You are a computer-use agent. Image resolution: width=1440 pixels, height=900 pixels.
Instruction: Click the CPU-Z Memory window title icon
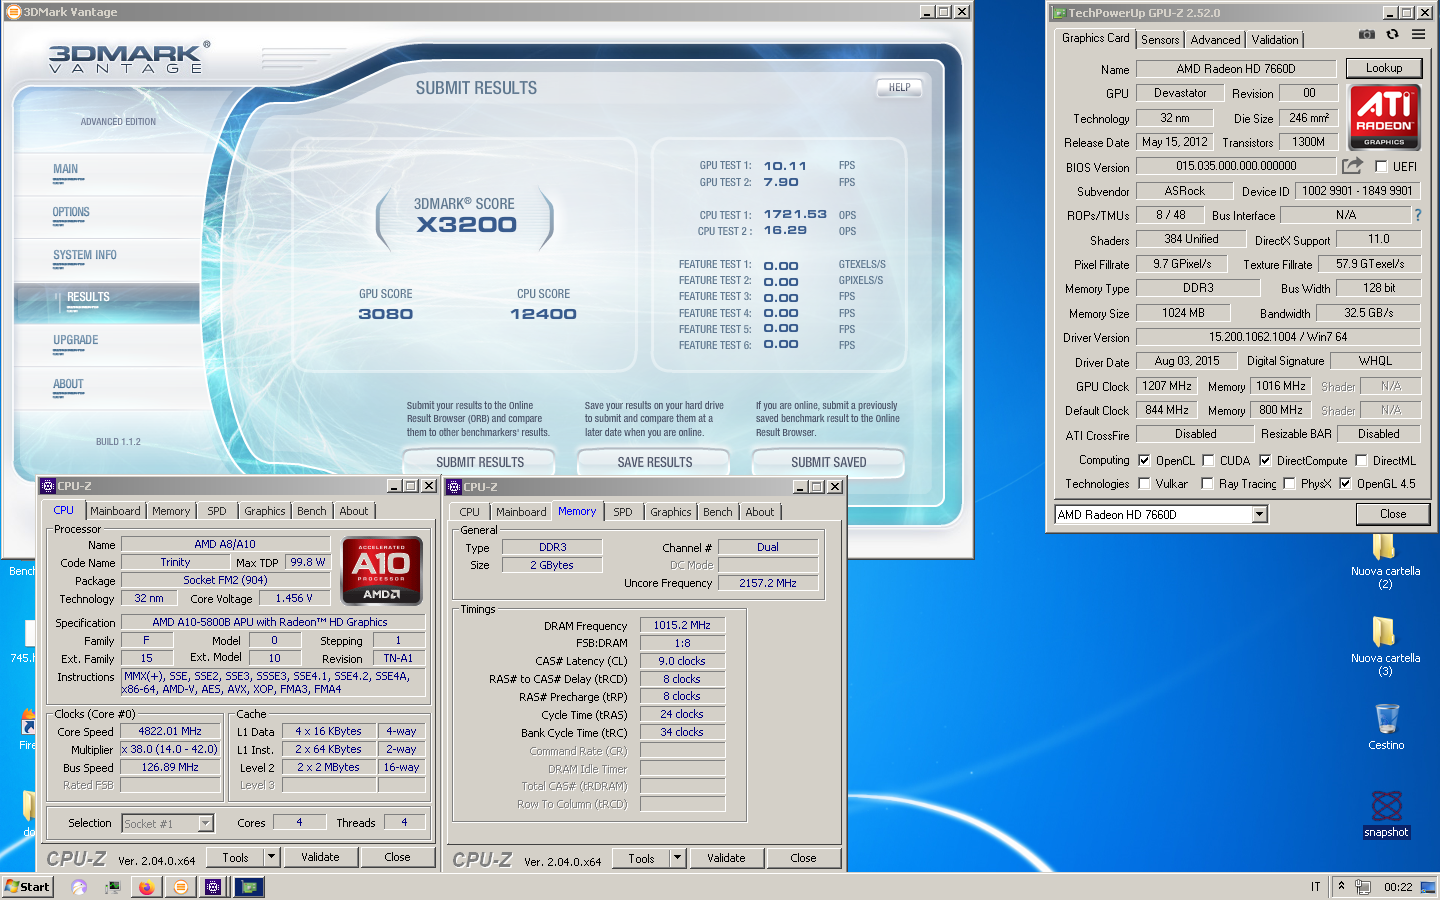pos(454,487)
